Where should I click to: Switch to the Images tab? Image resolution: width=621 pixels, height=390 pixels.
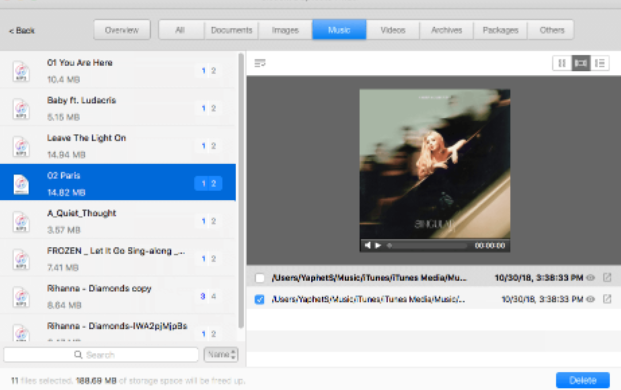point(285,30)
